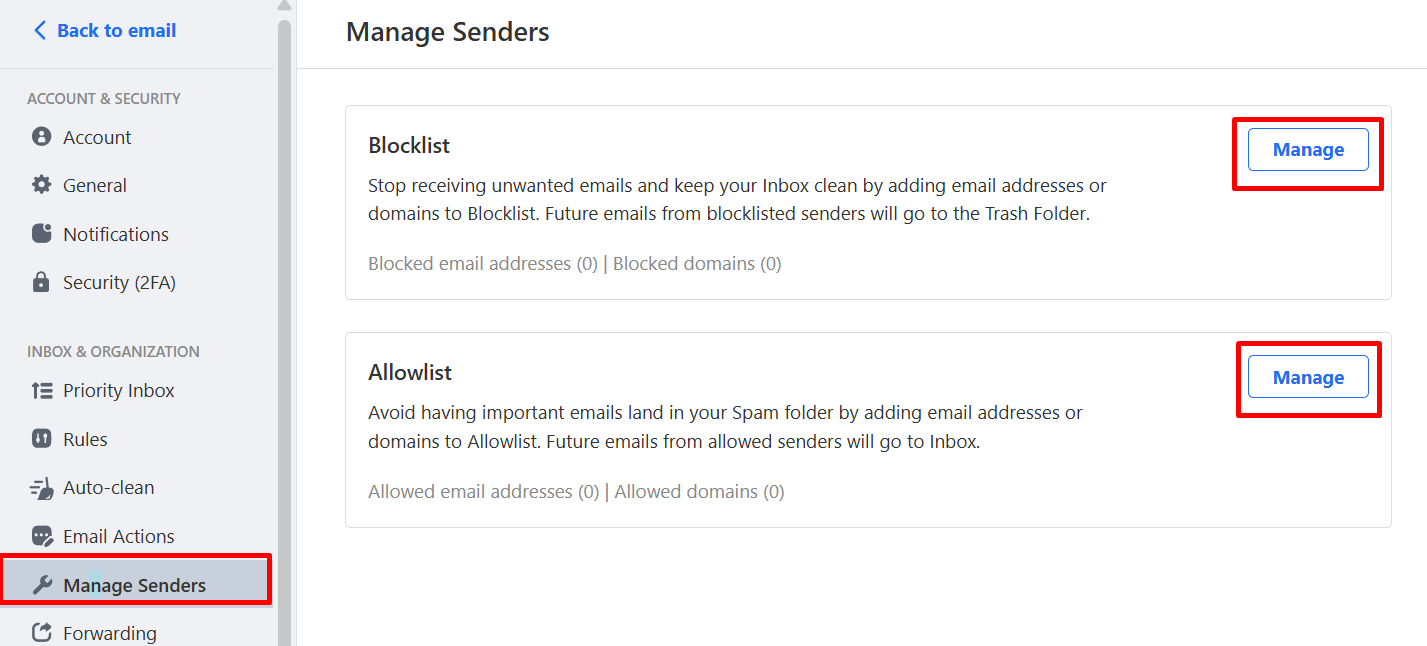Click the Auto-clean broom icon
1427x646 pixels.
[42, 488]
